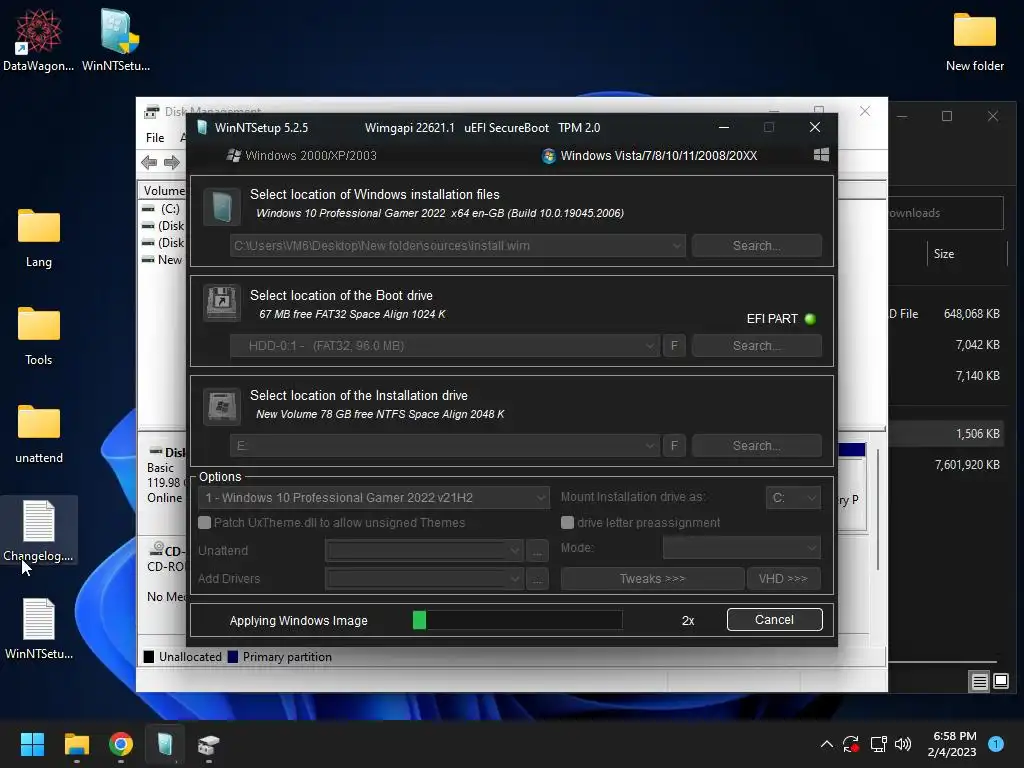Expand the HDD-0:1 boot drive dropdown
1024x768 pixels.
click(x=650, y=345)
